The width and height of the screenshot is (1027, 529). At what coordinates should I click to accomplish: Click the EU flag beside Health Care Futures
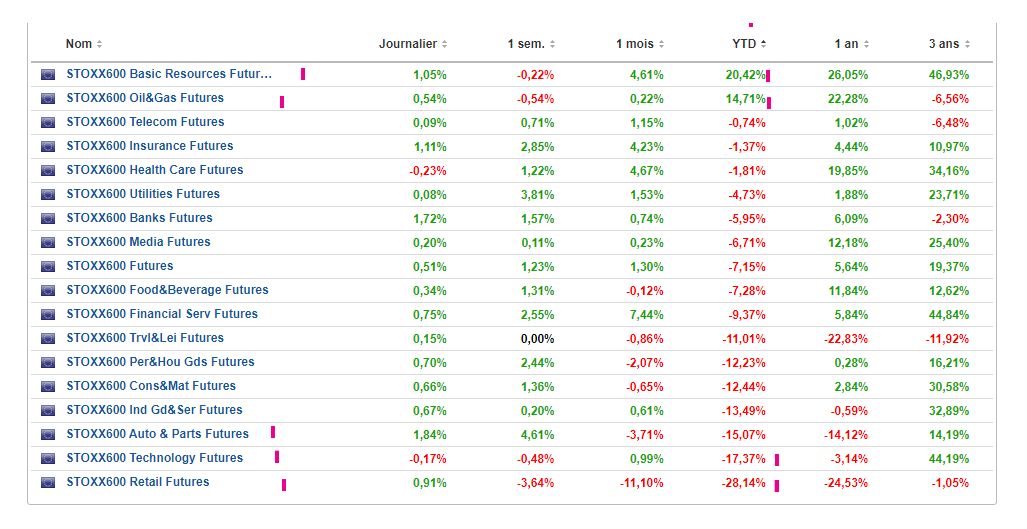click(x=48, y=171)
